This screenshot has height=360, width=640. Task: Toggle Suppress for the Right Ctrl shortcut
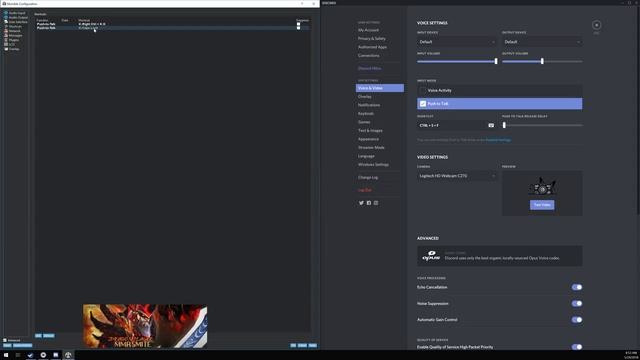click(298, 24)
